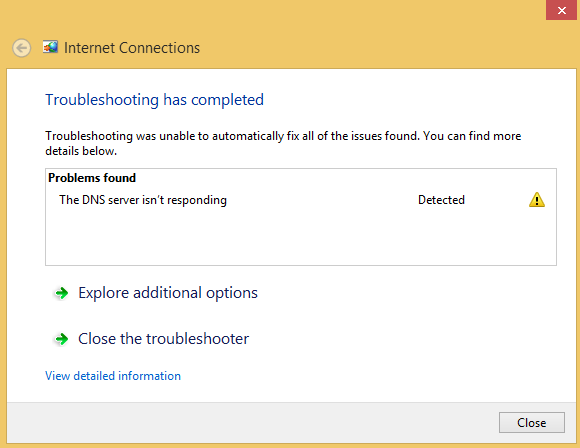Viewport: 580px width, 448px height.
Task: Click the Detected status text
Action: pos(441,200)
